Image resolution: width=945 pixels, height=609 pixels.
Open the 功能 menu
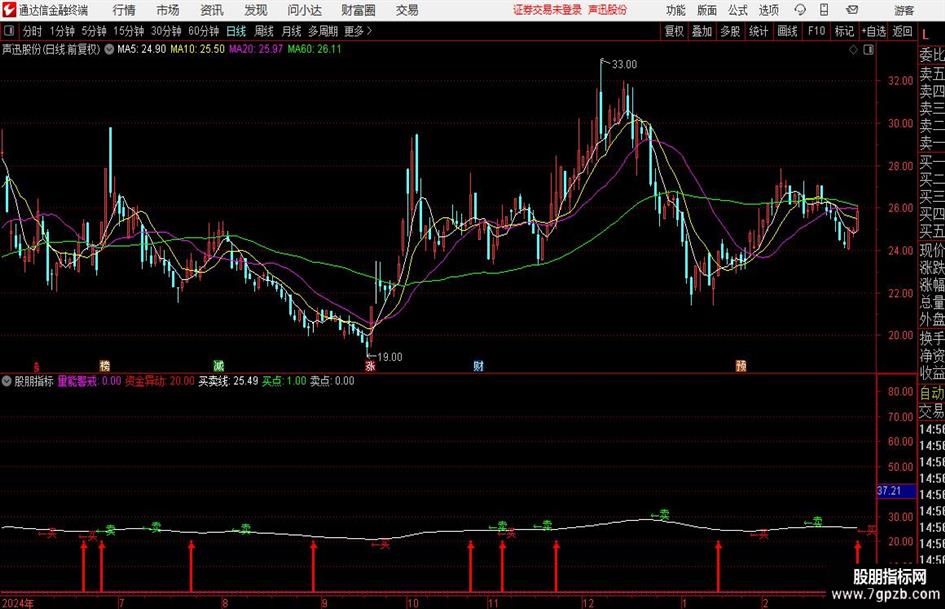coord(676,10)
